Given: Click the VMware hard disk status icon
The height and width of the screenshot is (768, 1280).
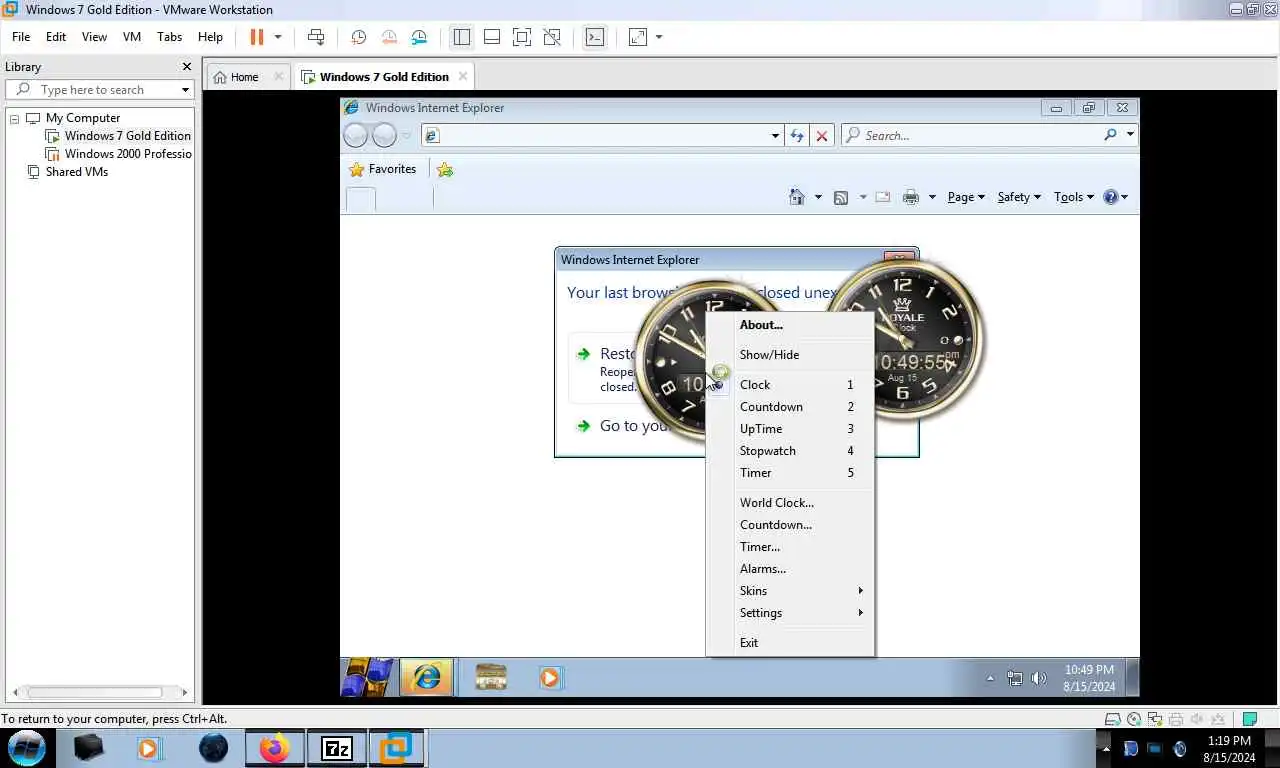Looking at the screenshot, I should pyautogui.click(x=1112, y=719).
